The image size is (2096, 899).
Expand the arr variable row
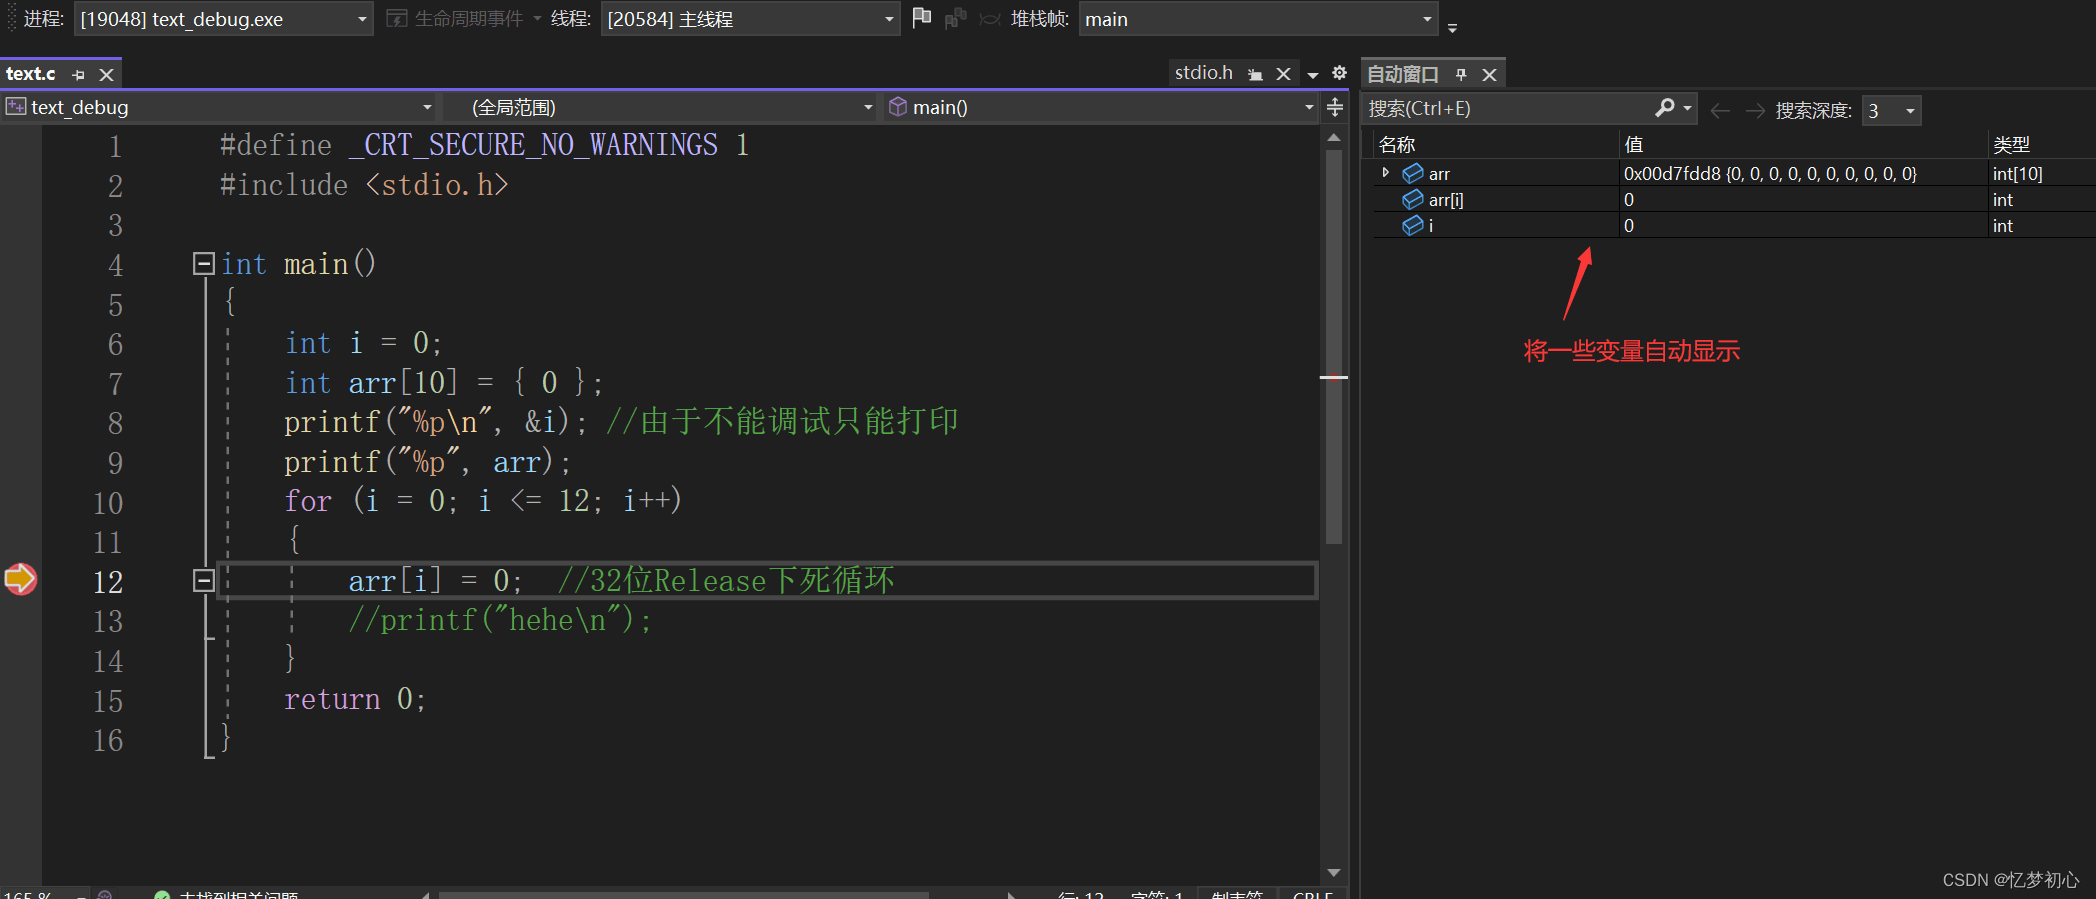coord(1385,173)
